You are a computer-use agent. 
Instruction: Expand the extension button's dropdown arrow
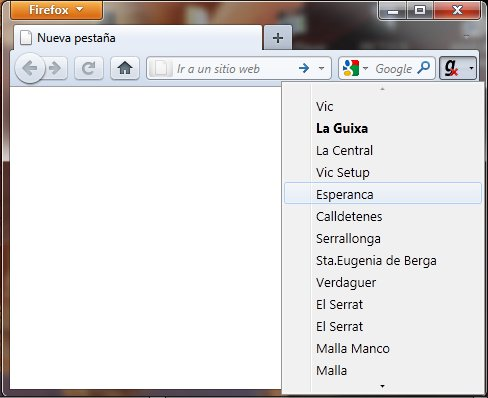[471, 68]
